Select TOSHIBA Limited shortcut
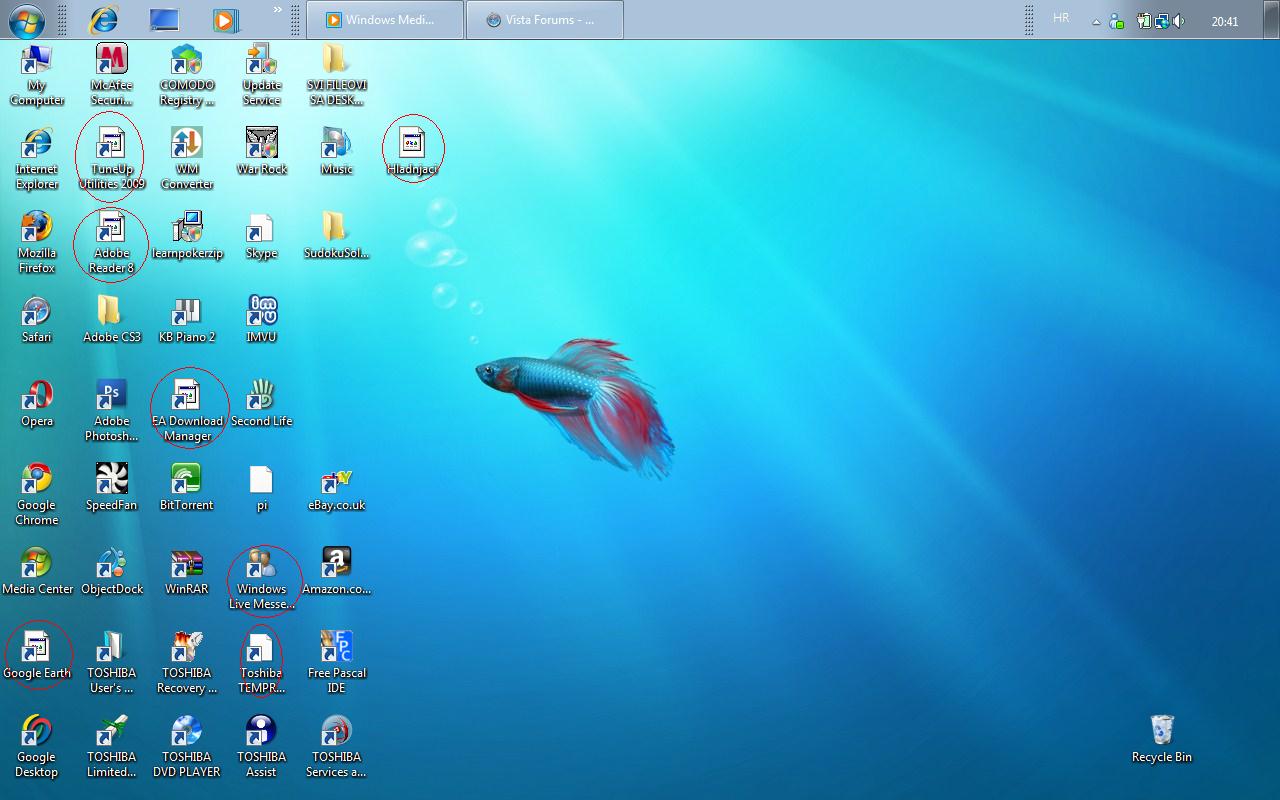1280x800 pixels. pyautogui.click(x=111, y=747)
